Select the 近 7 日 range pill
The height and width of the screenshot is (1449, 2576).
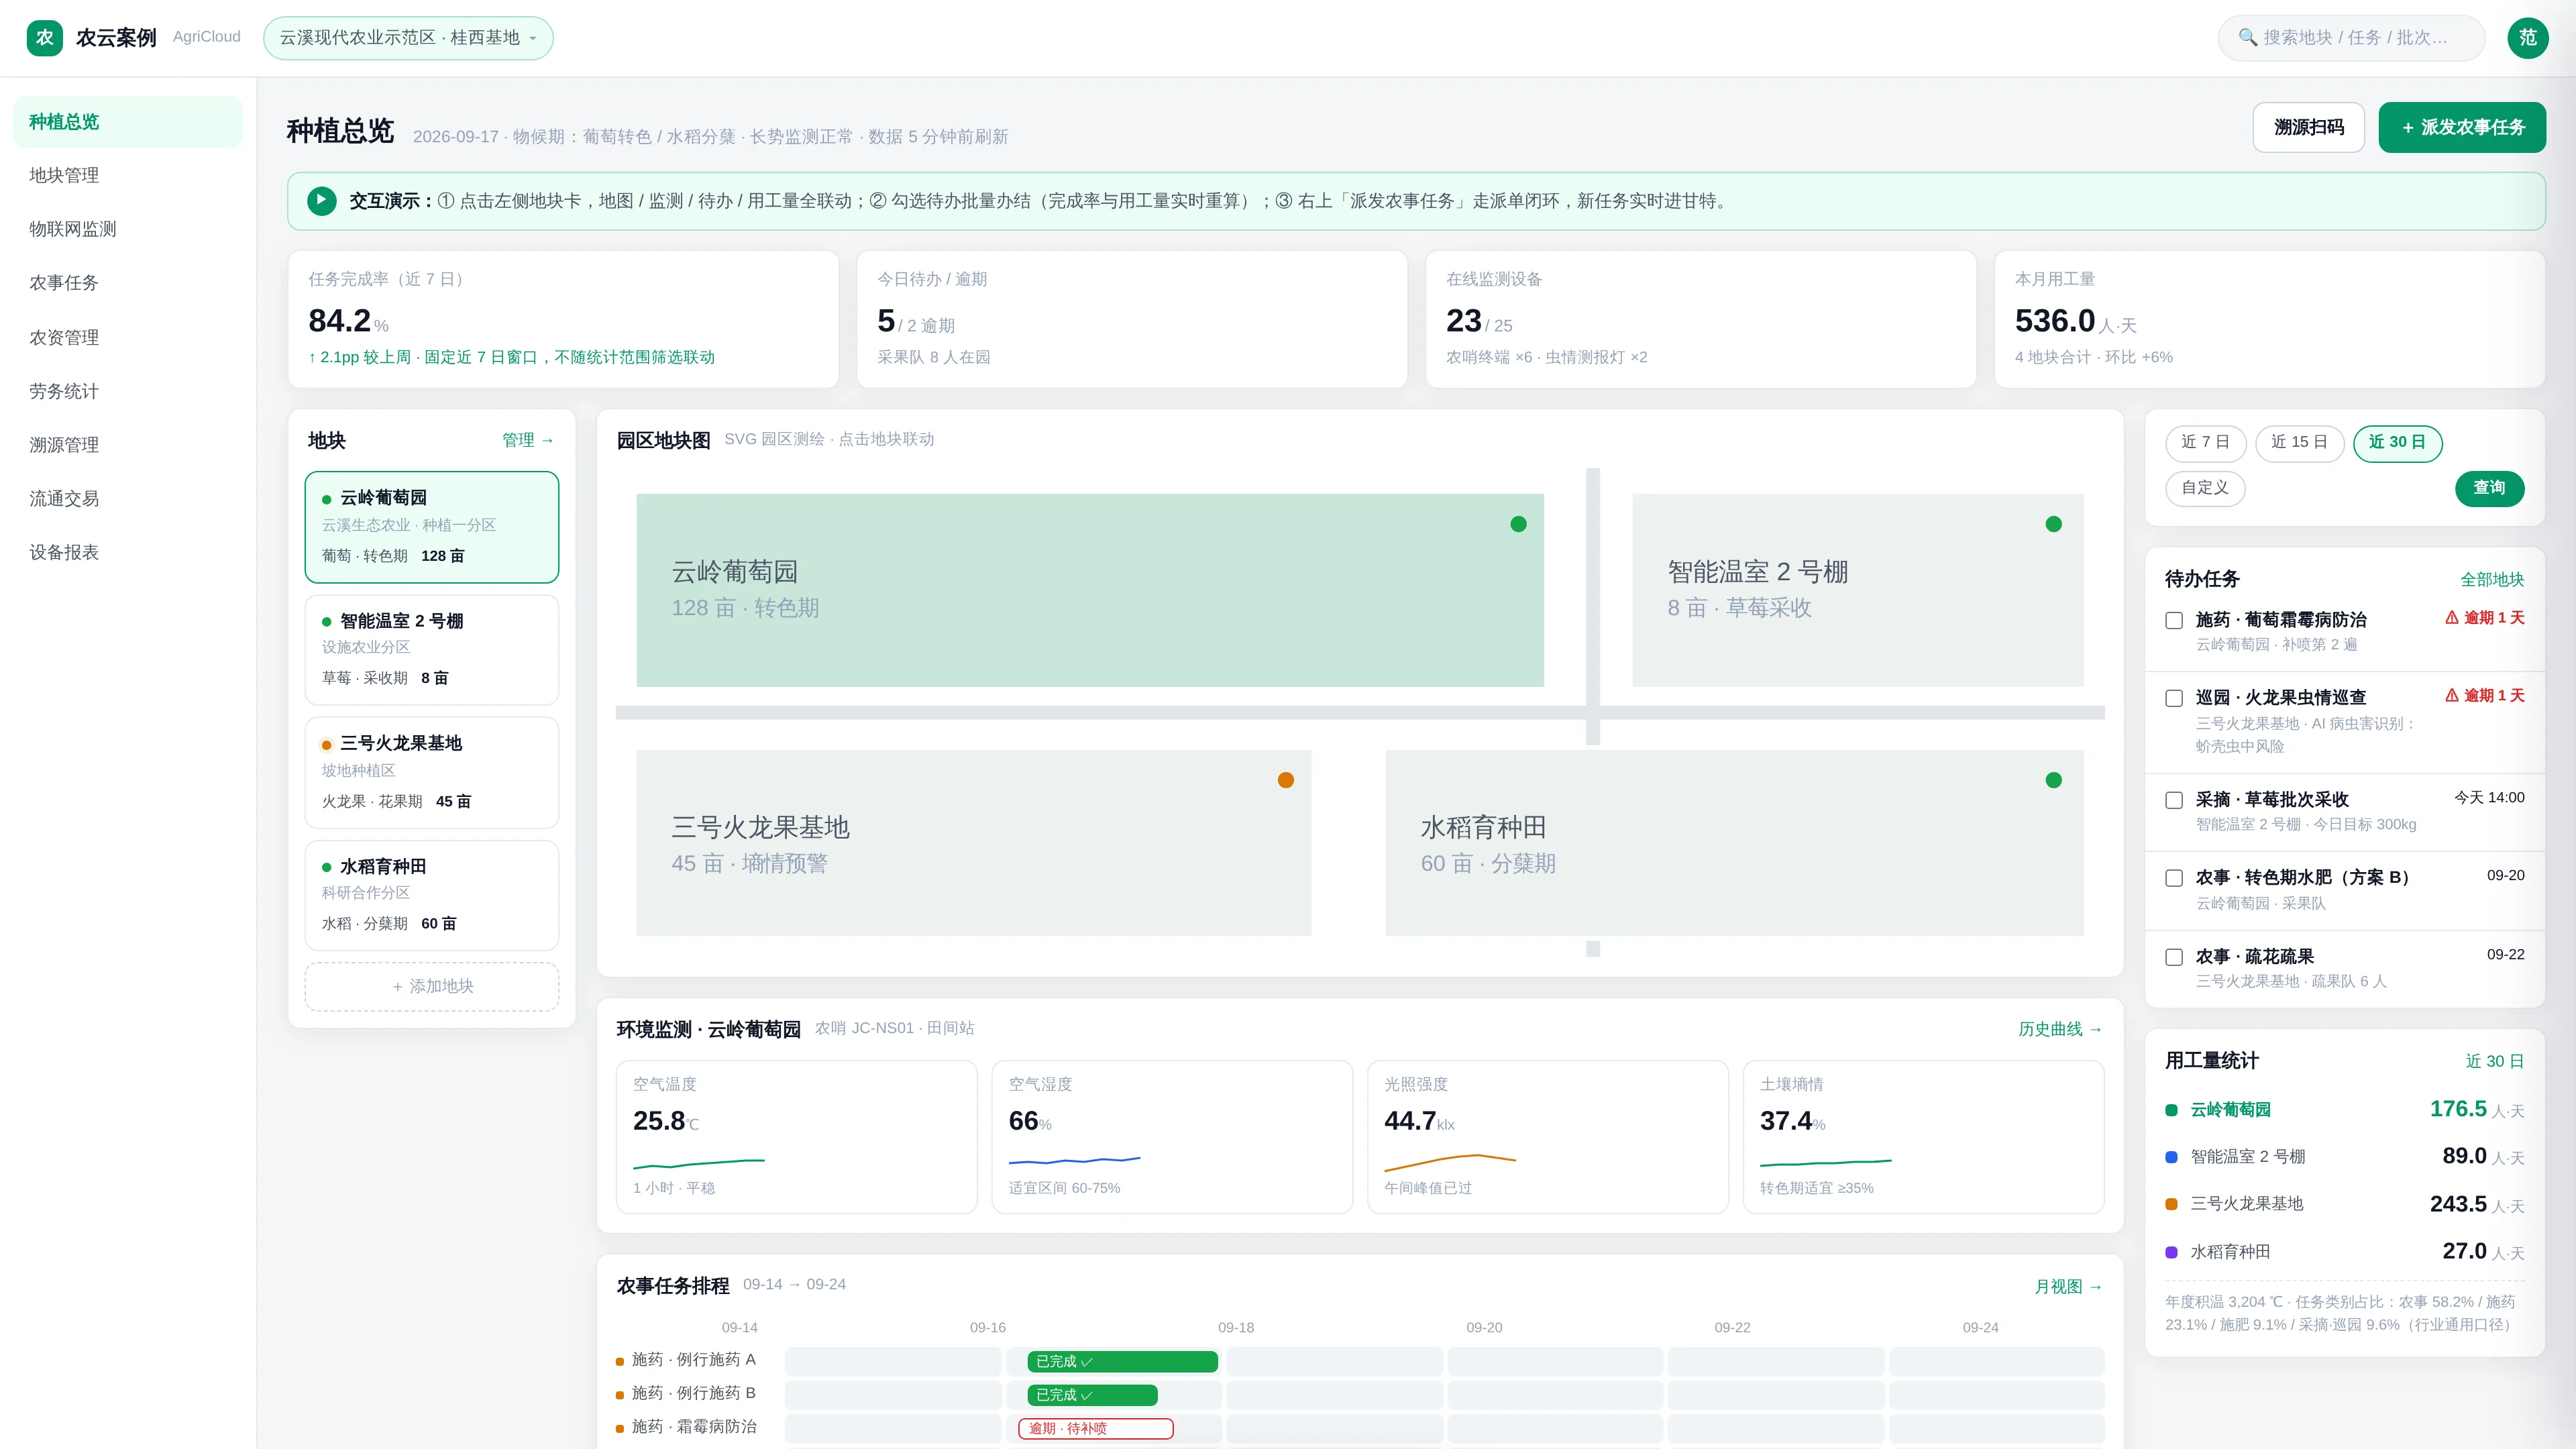point(2205,443)
